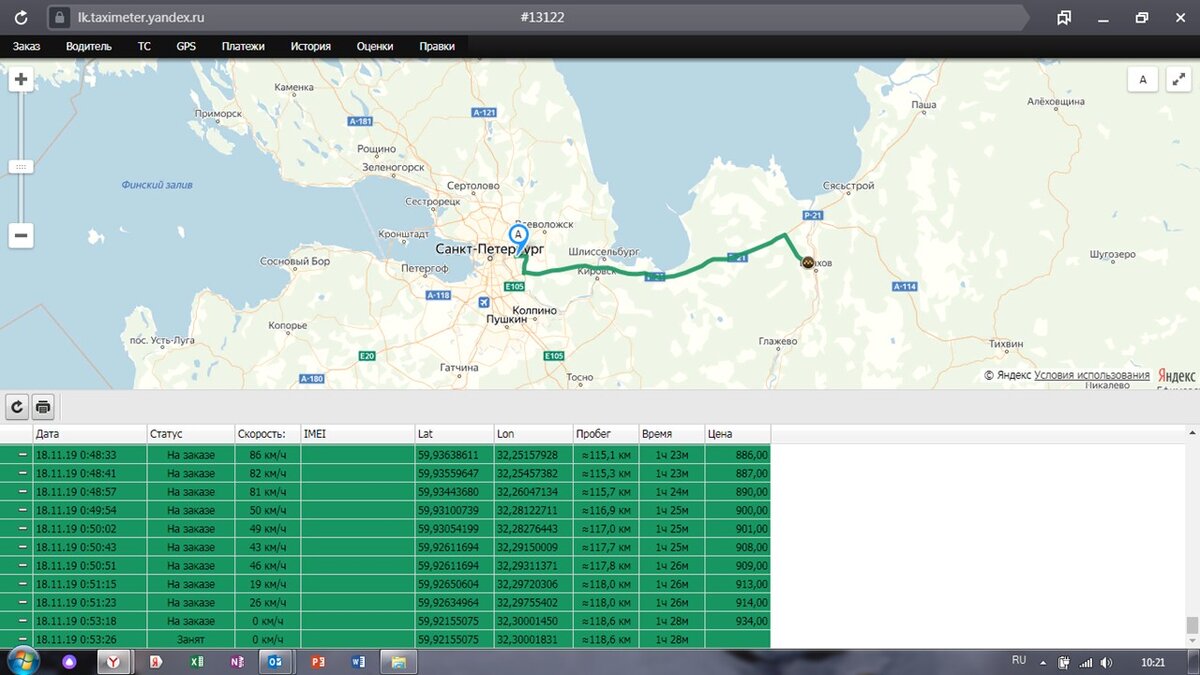
Task: Open Excel from the taskbar
Action: [198, 662]
